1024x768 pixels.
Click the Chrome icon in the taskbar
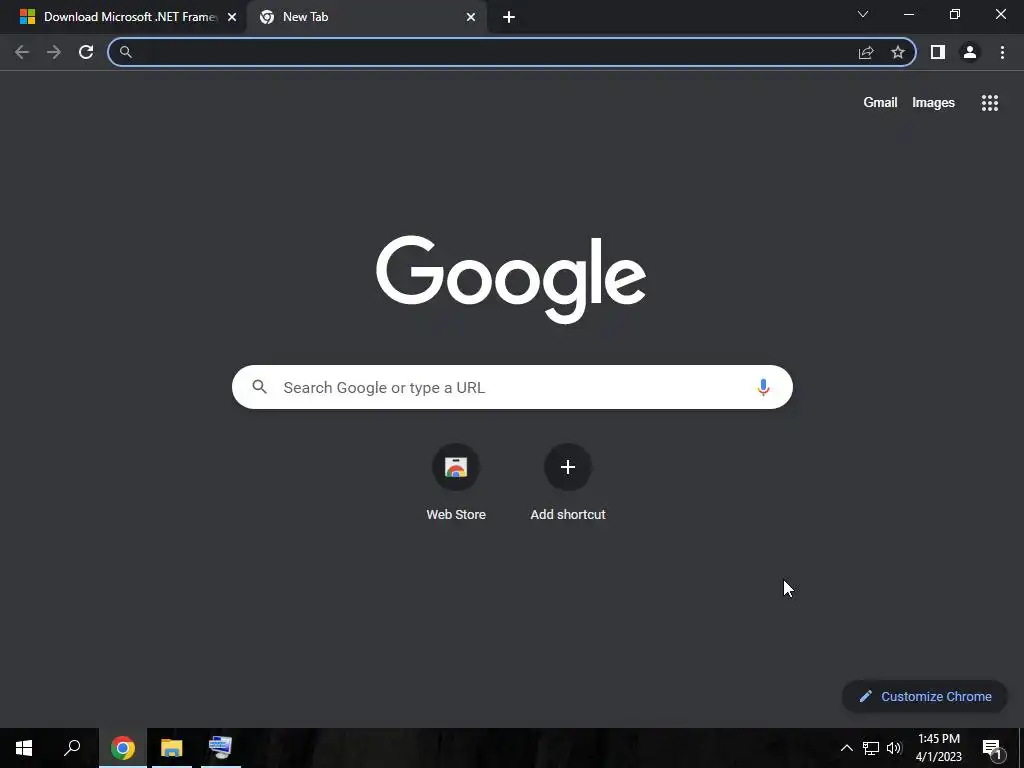123,748
